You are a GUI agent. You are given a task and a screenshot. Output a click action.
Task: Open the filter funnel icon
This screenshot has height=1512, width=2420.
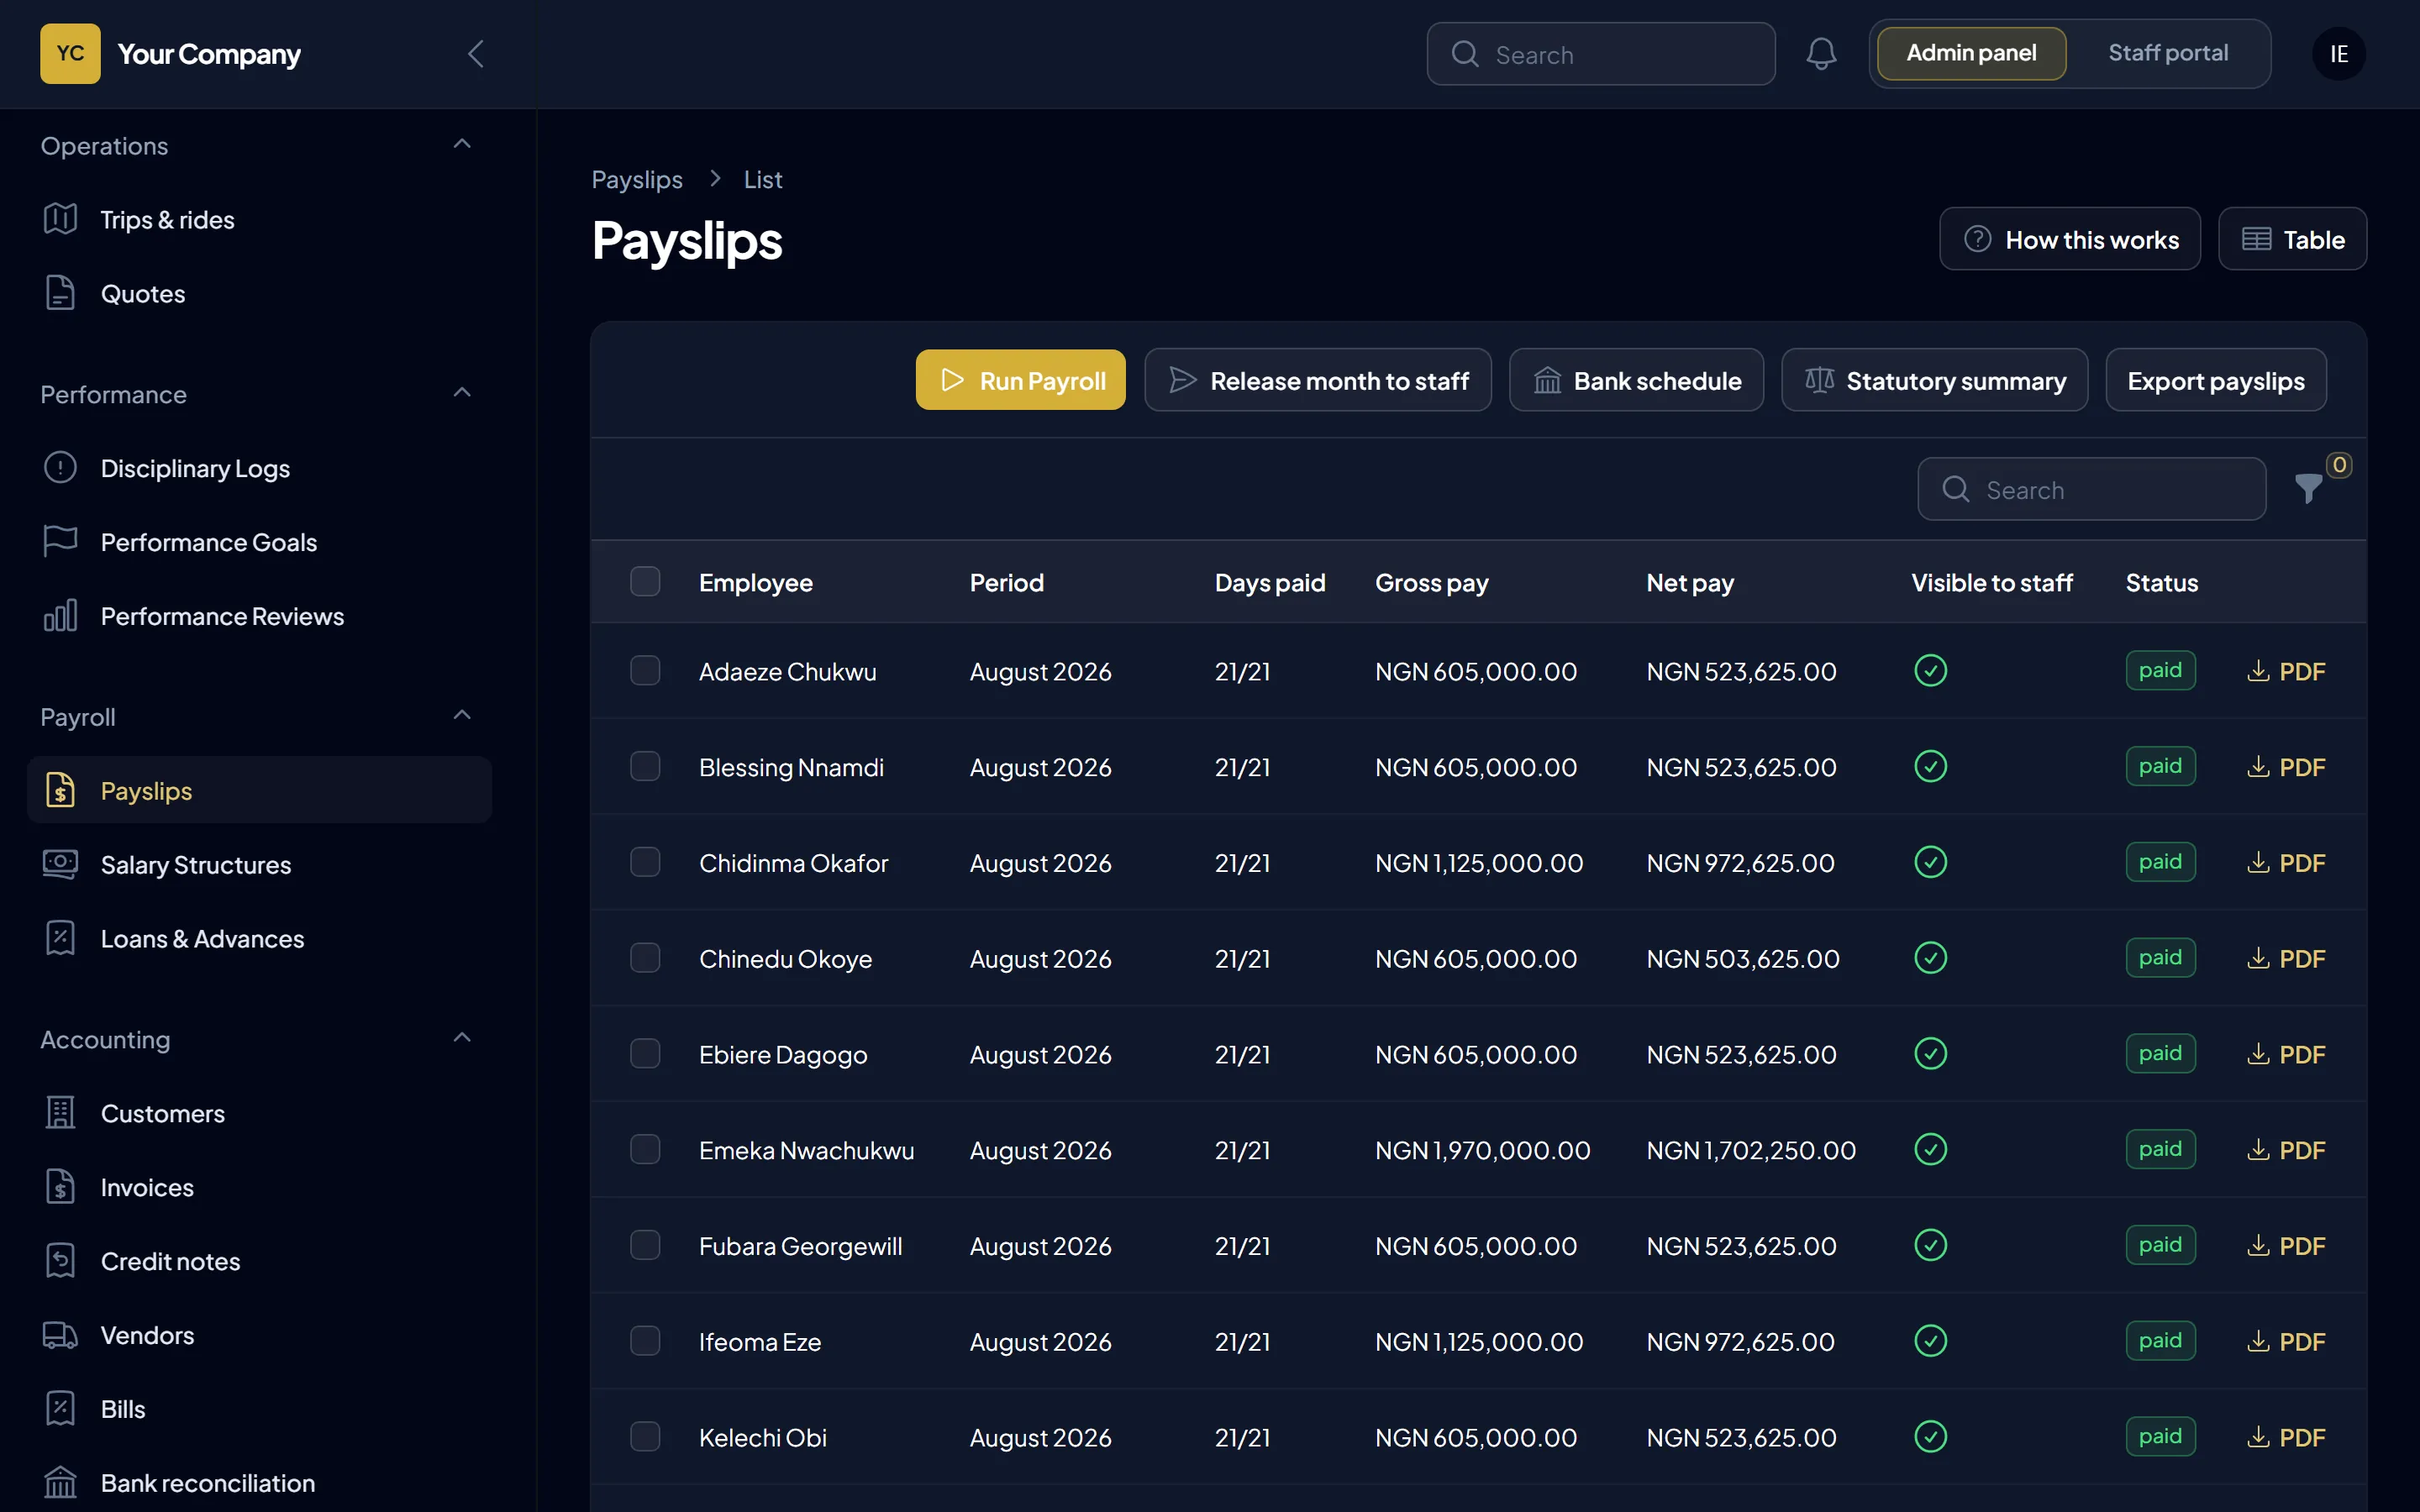tap(2308, 489)
